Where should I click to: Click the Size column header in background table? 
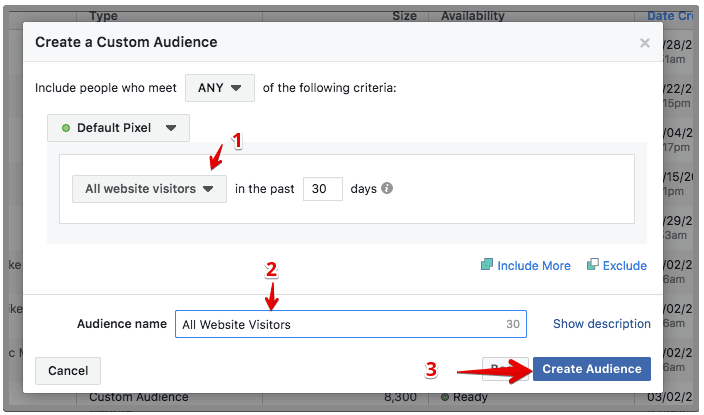pos(405,16)
